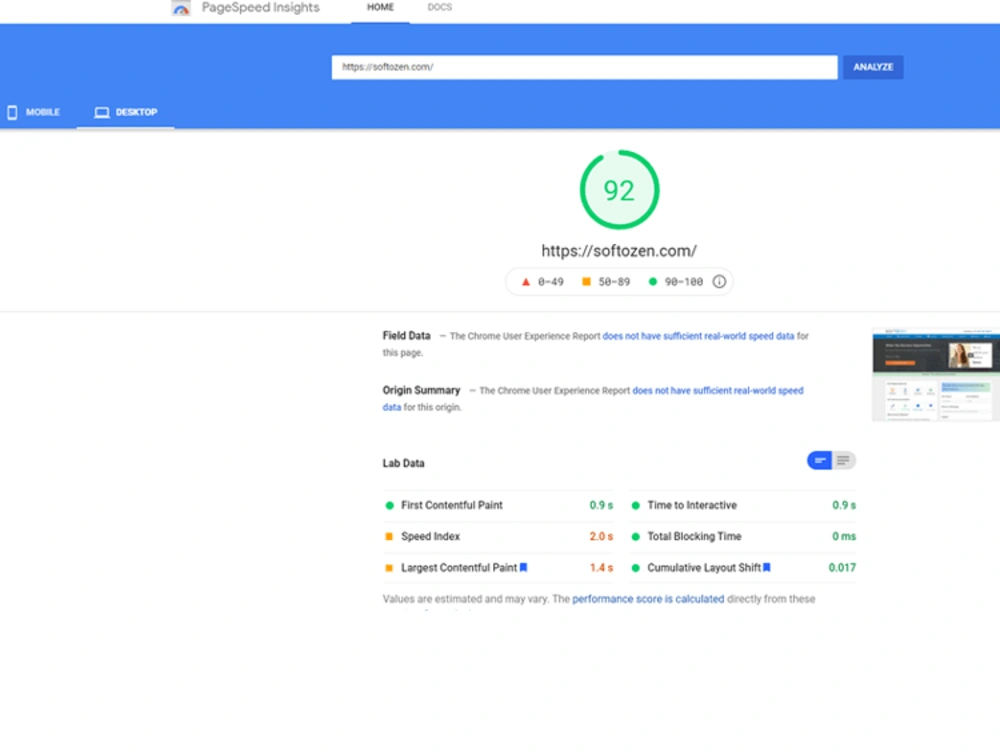The image size is (1000, 751).
Task: Click the Lab Data heading
Action: tap(403, 463)
